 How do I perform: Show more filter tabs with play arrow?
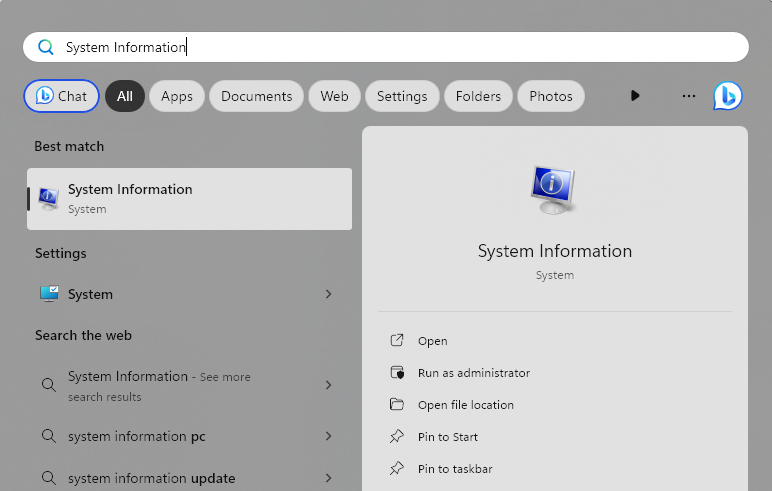click(635, 96)
